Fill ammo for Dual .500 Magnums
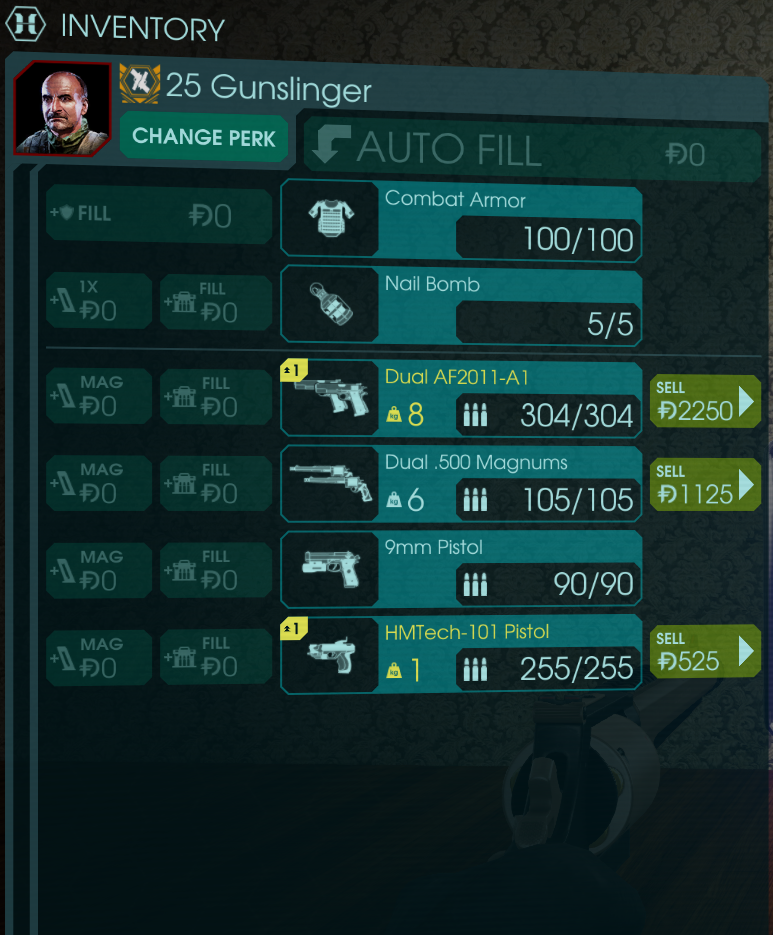773x935 pixels. 216,483
